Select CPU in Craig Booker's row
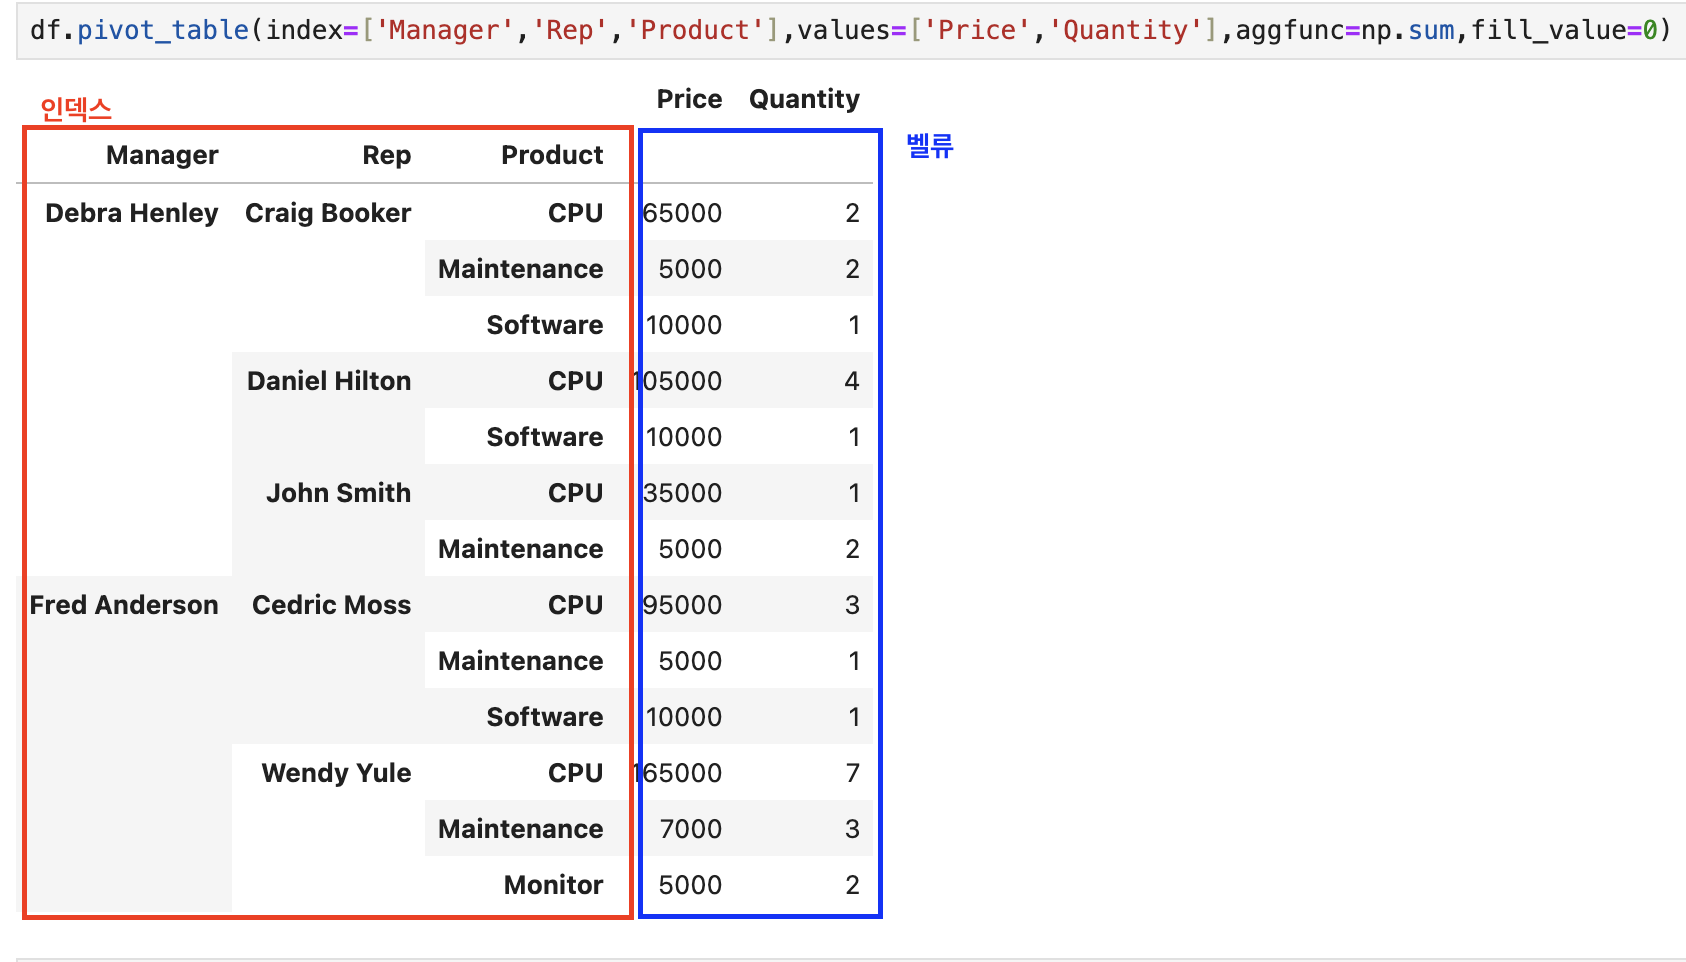Viewport: 1686px width, 962px height. point(575,213)
